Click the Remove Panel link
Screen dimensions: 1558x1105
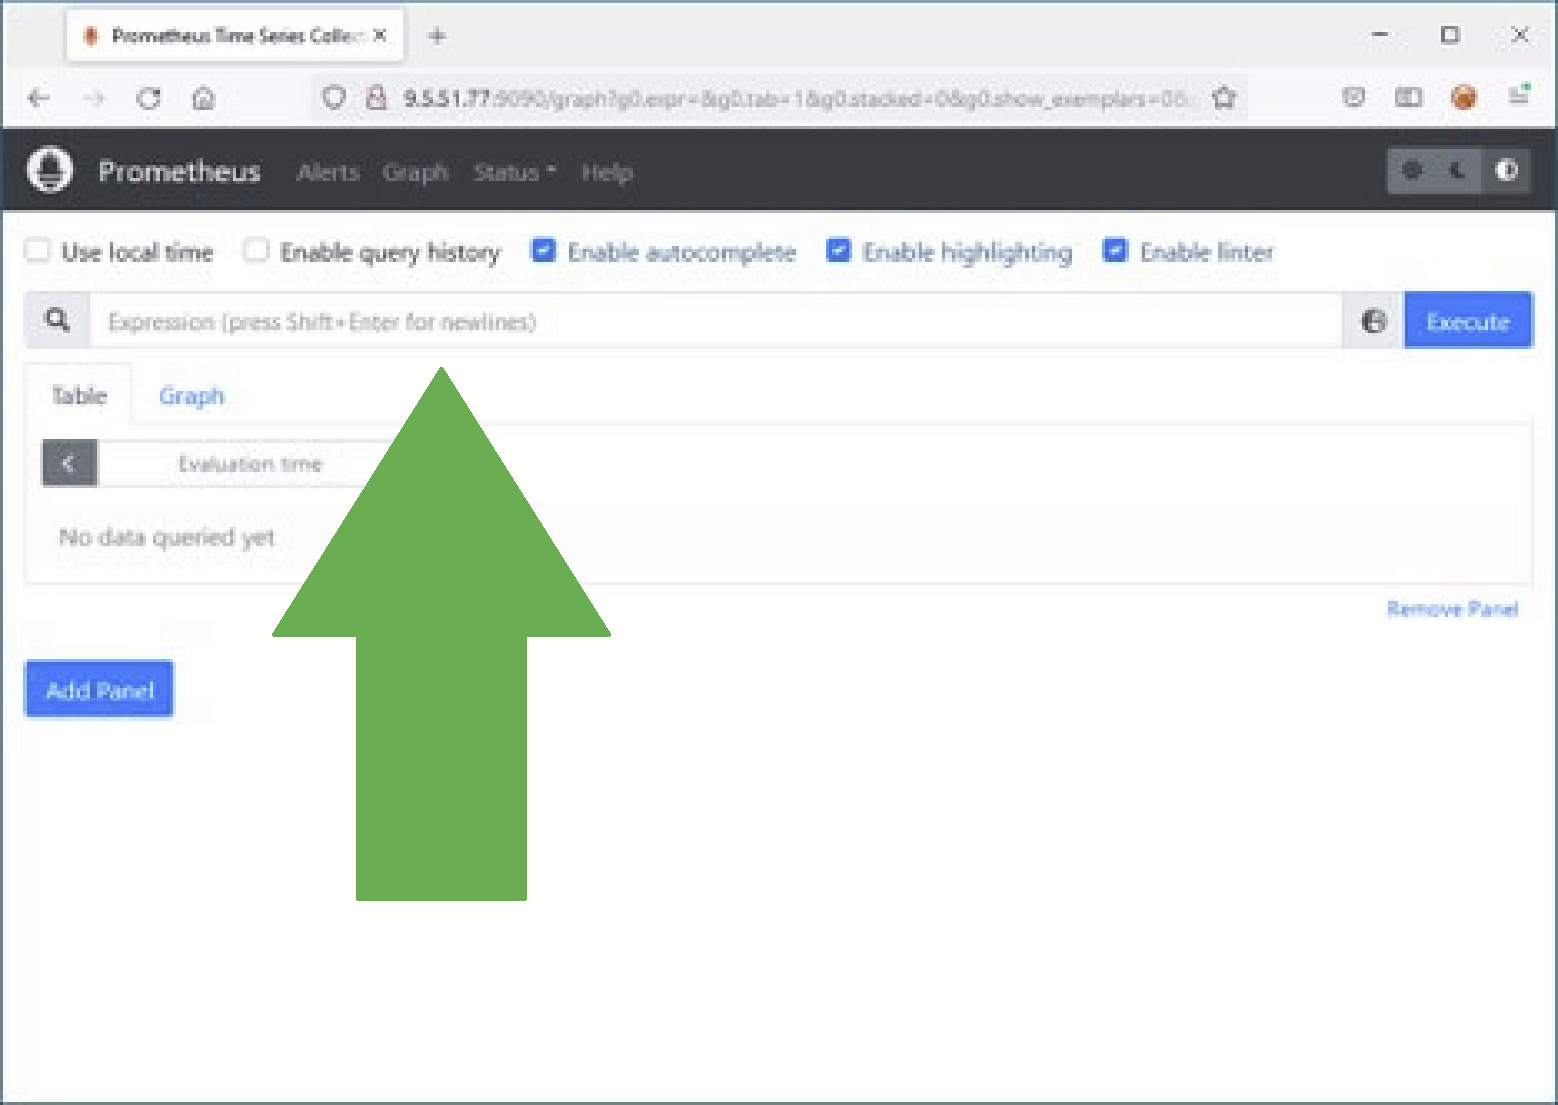(1452, 609)
